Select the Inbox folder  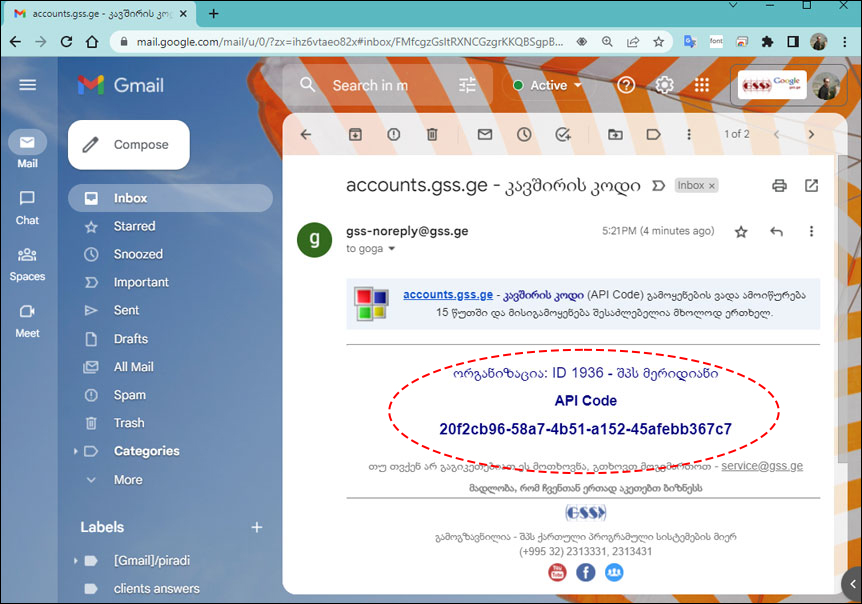[170, 198]
